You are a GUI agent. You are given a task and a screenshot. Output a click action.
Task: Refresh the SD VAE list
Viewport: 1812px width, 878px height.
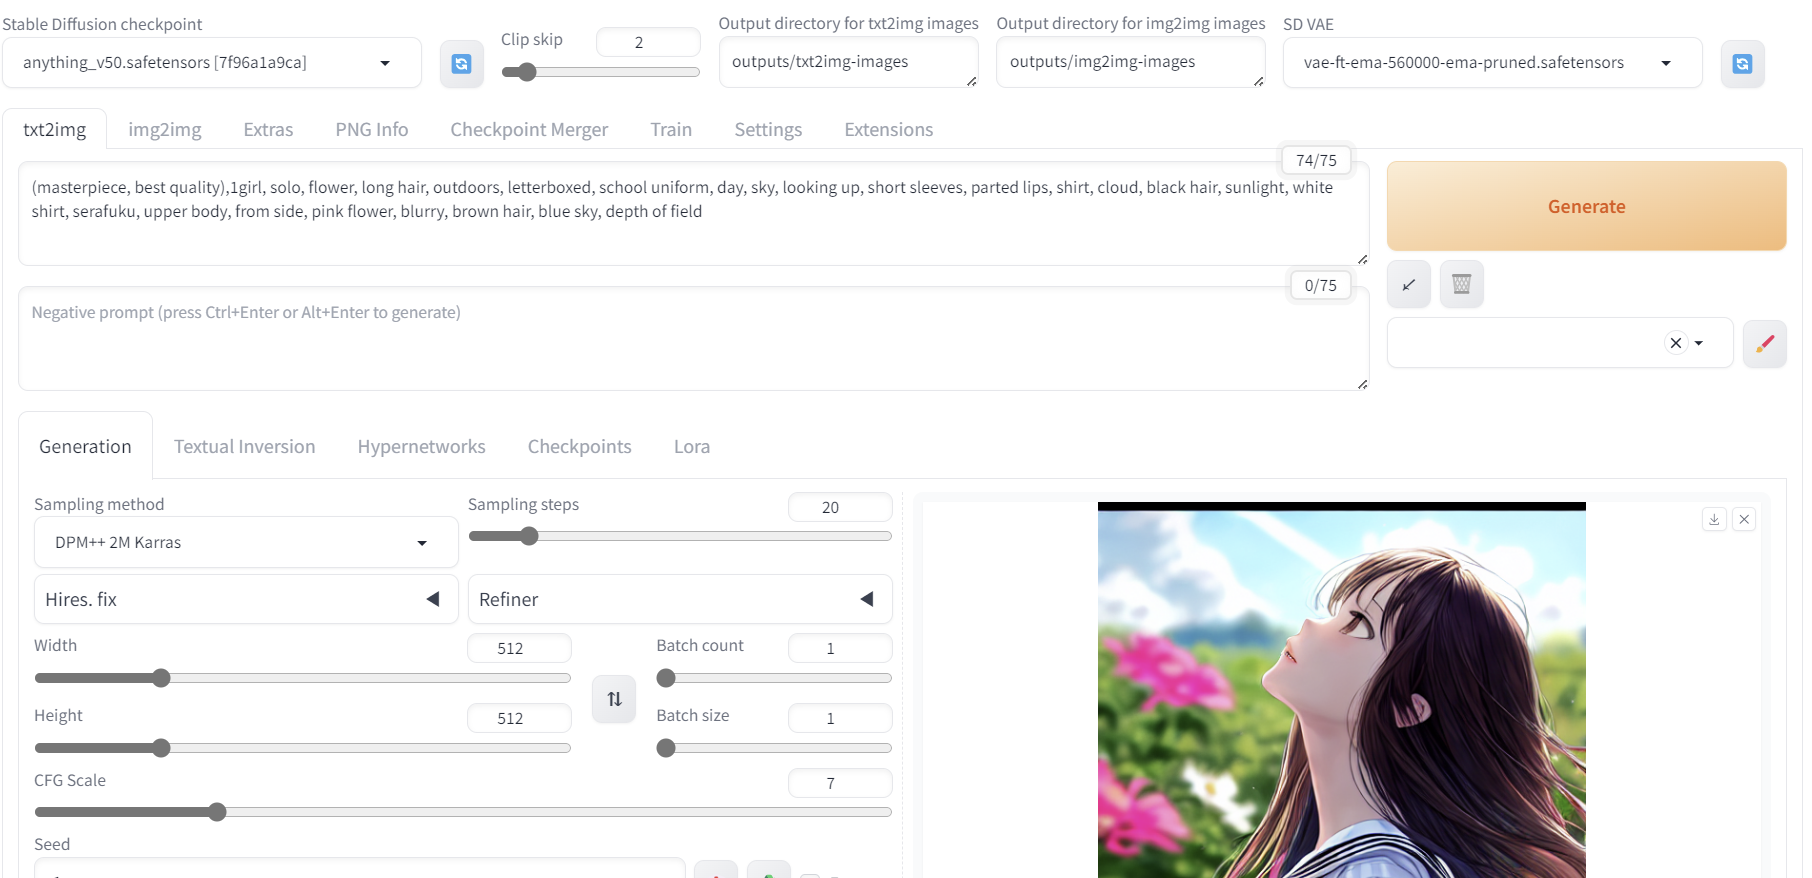[1742, 64]
